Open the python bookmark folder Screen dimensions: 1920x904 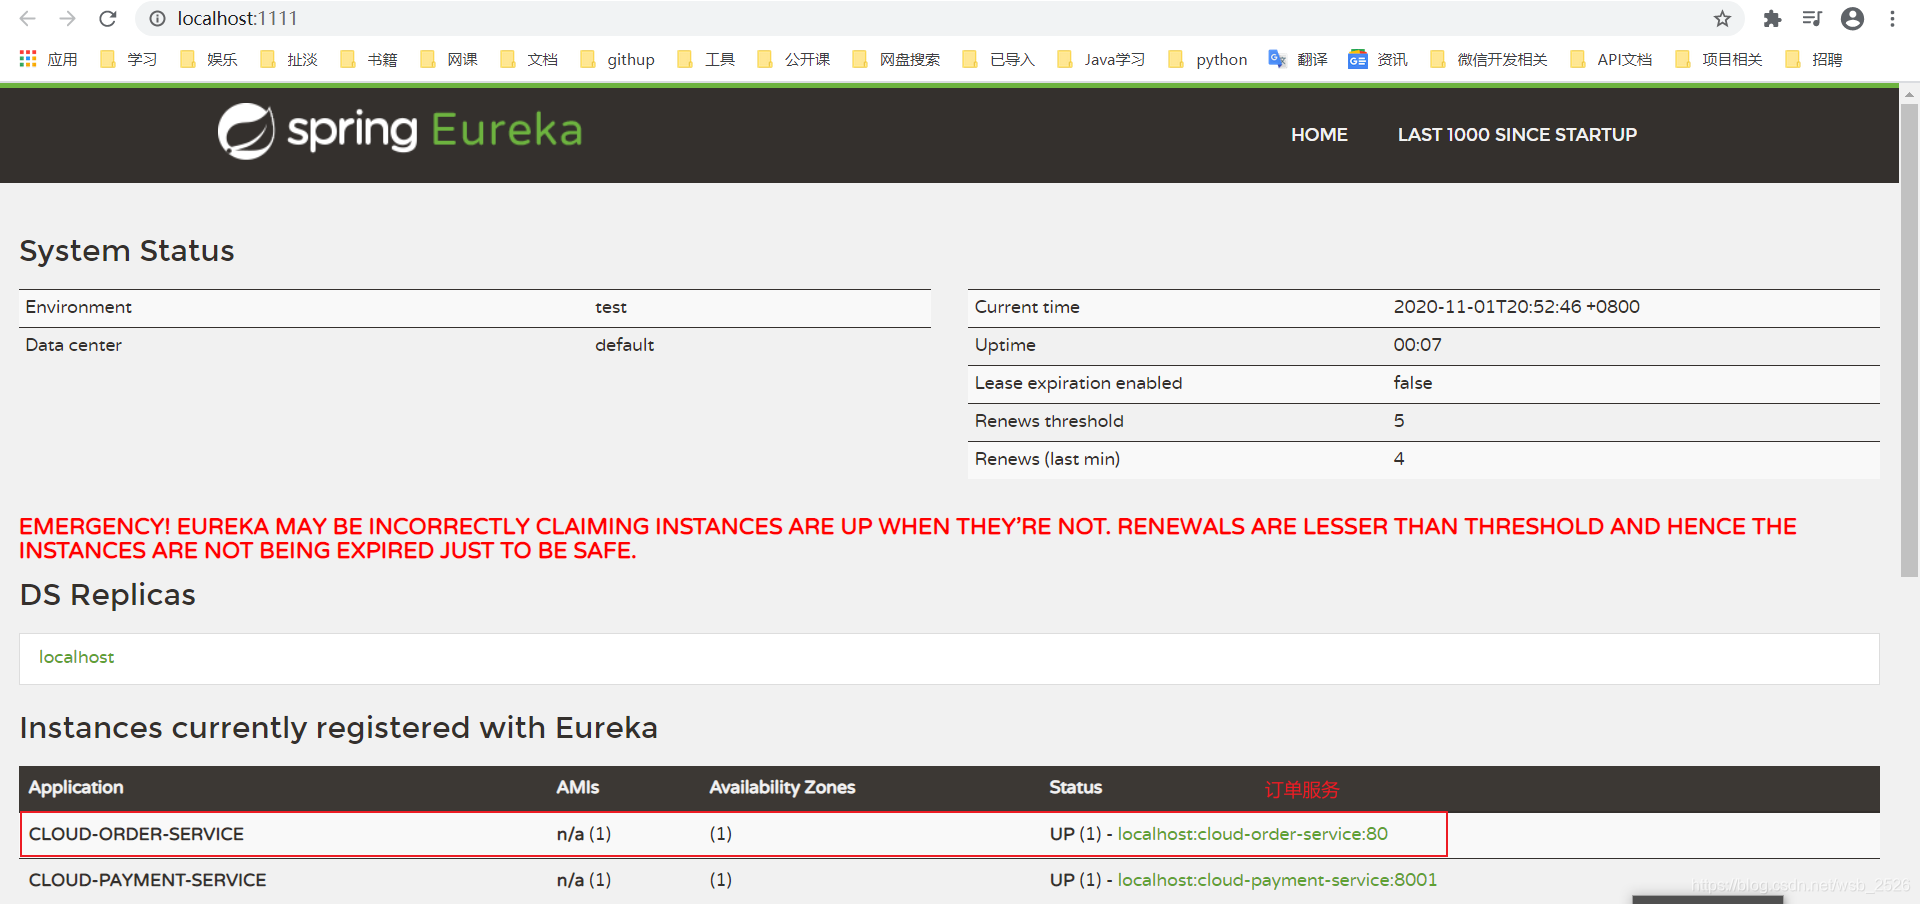click(1208, 59)
